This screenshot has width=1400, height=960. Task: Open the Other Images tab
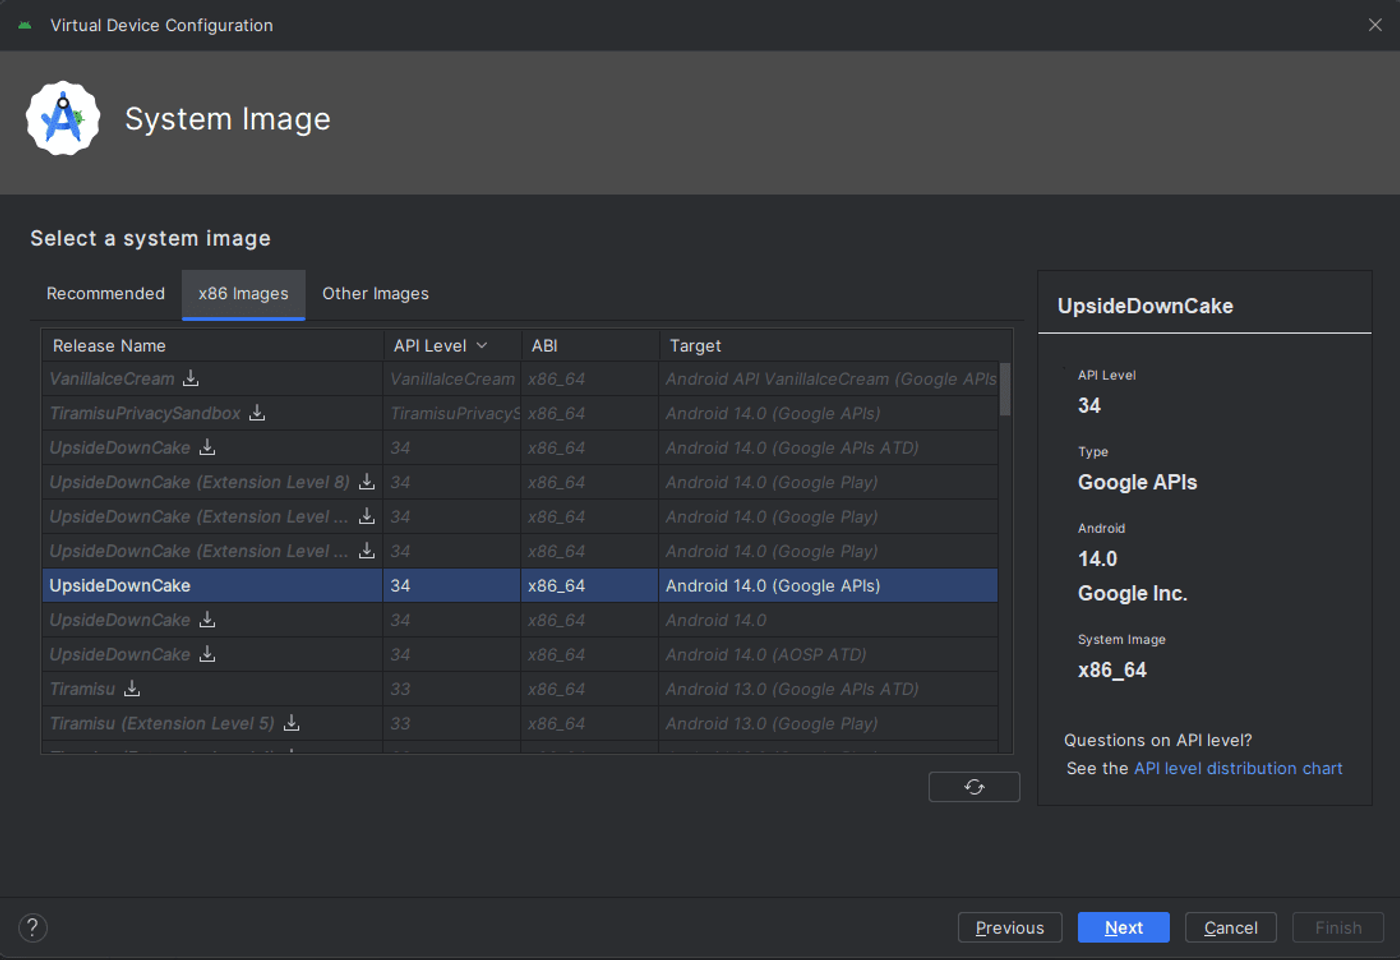375,293
